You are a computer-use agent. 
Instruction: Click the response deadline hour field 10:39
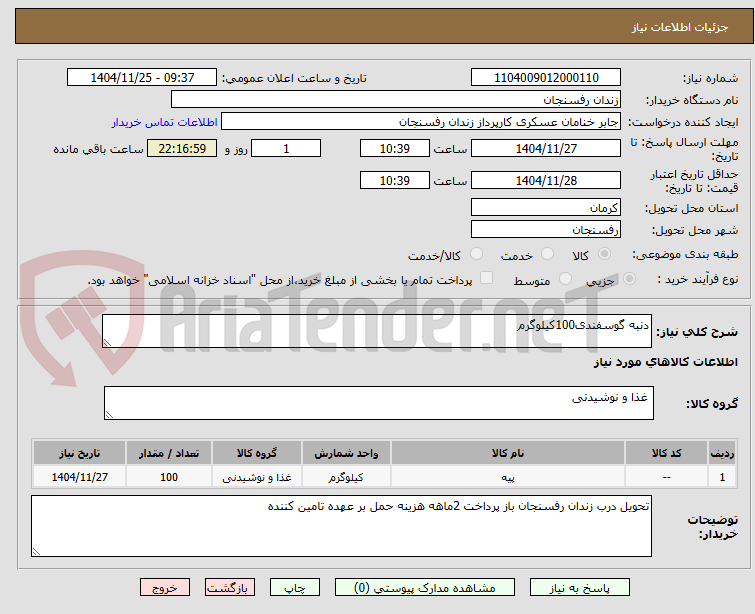pyautogui.click(x=394, y=148)
